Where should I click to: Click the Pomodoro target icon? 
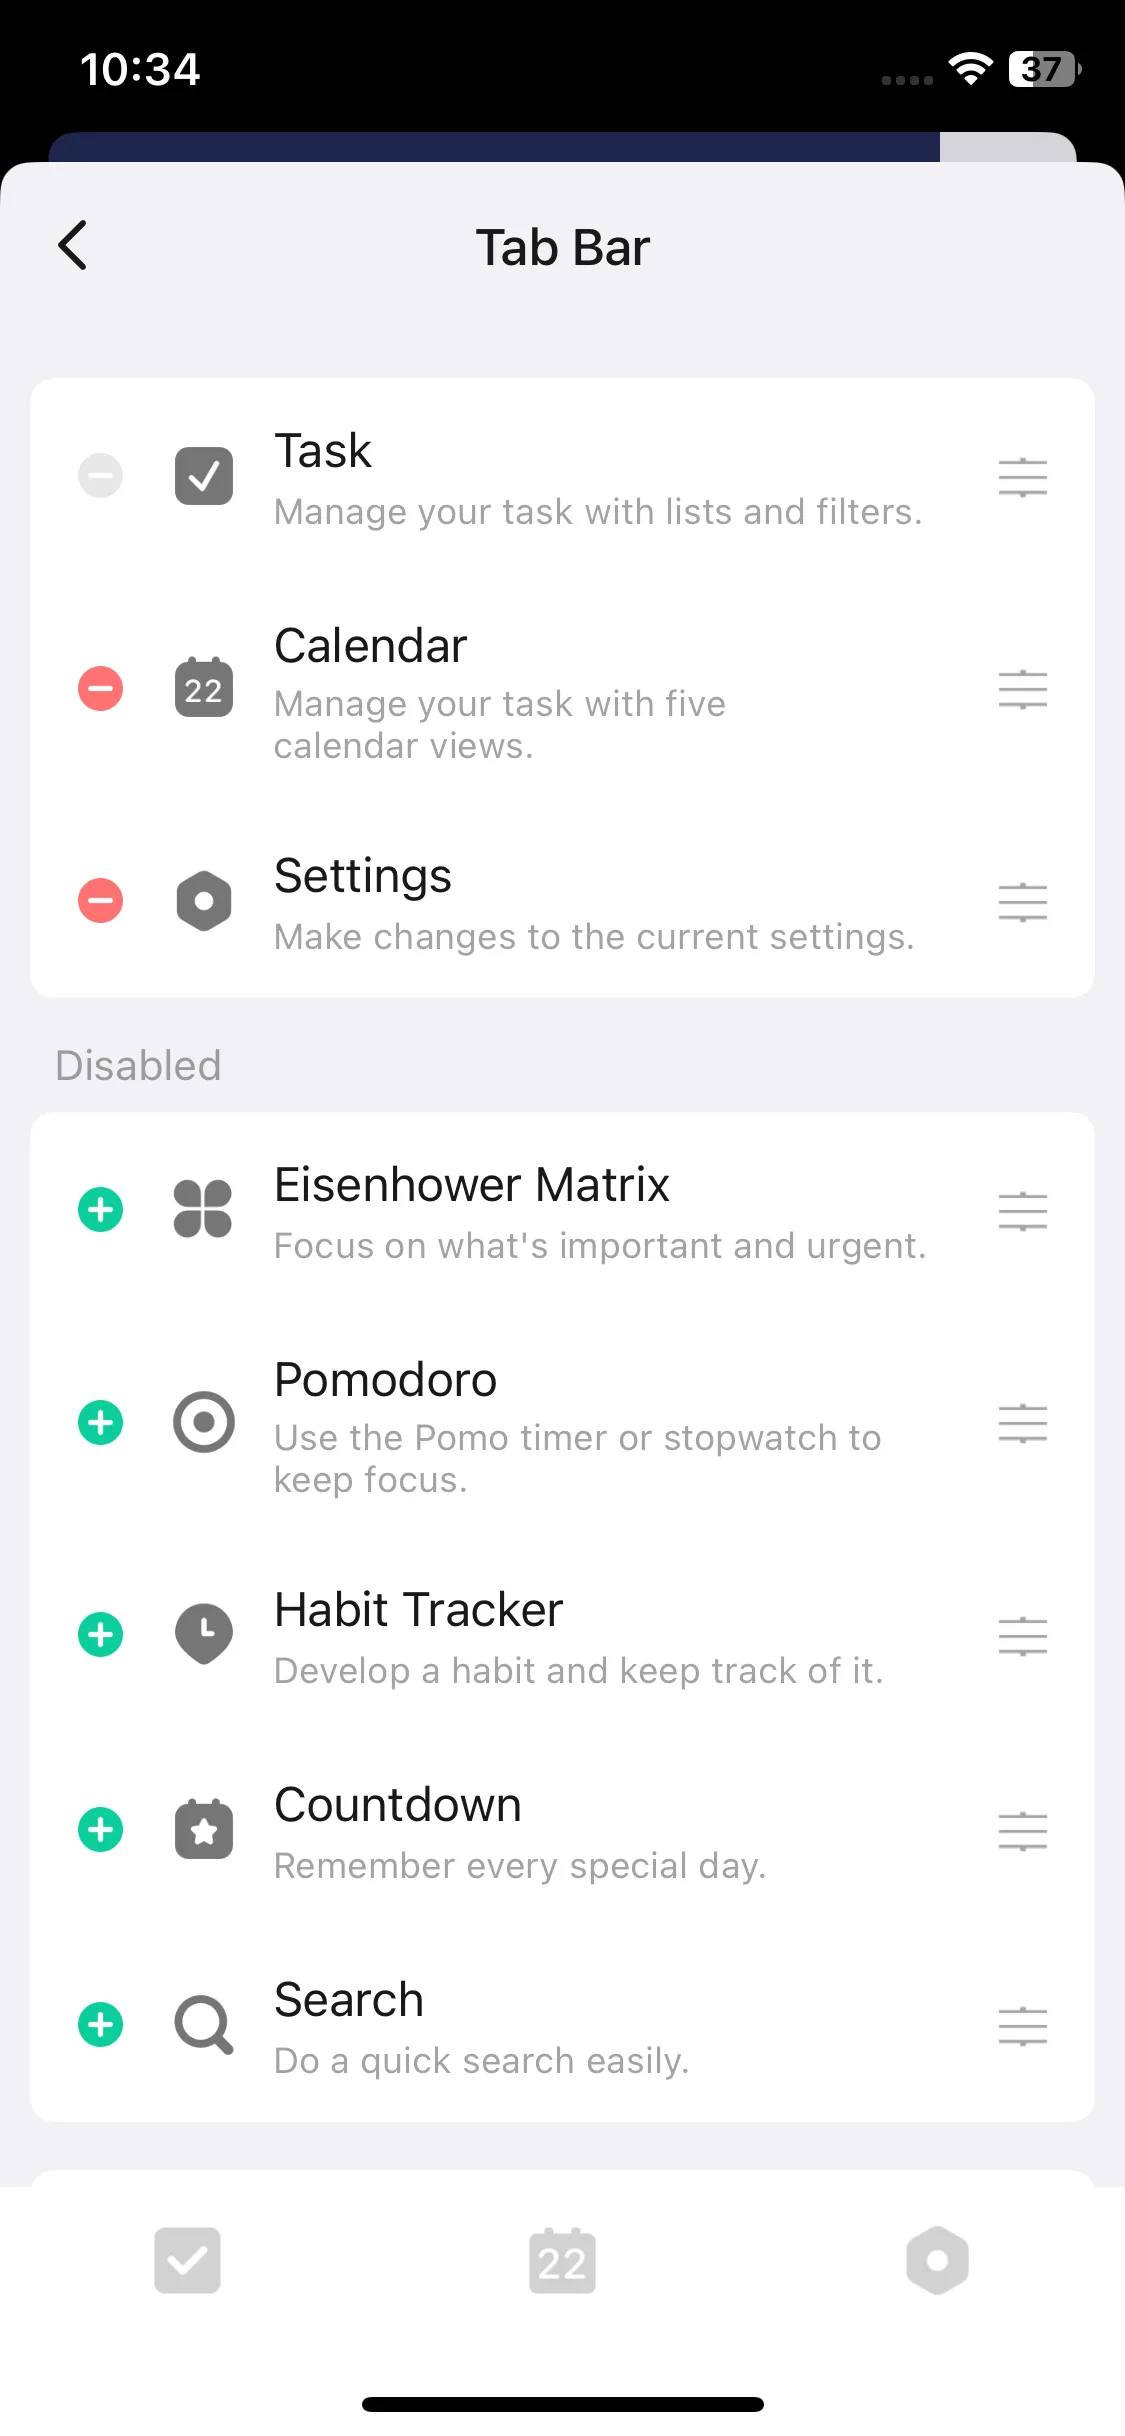coord(204,1422)
